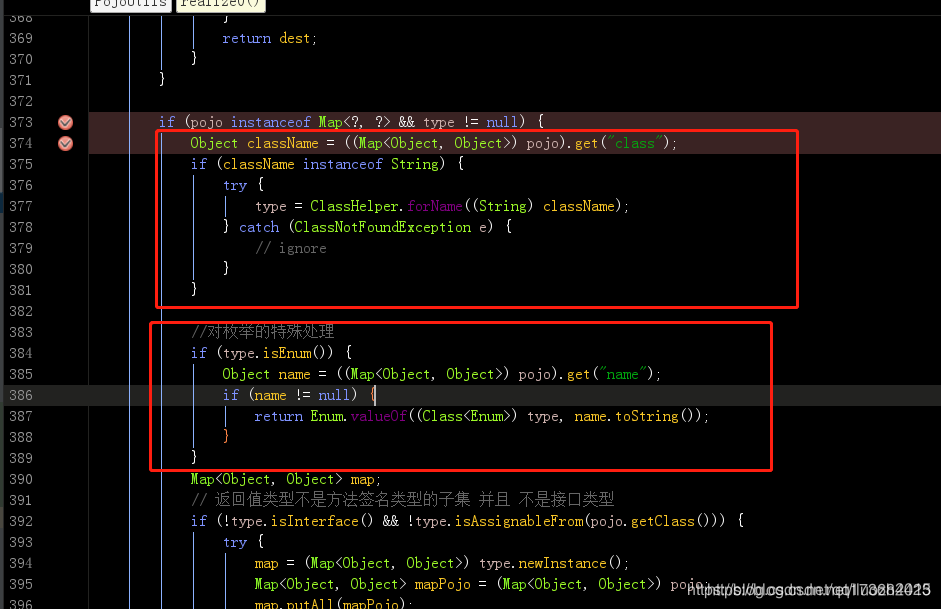Screen dimensions: 941x609
Task: Remove the breakpoint marker at line 374
Action: [x=65, y=143]
